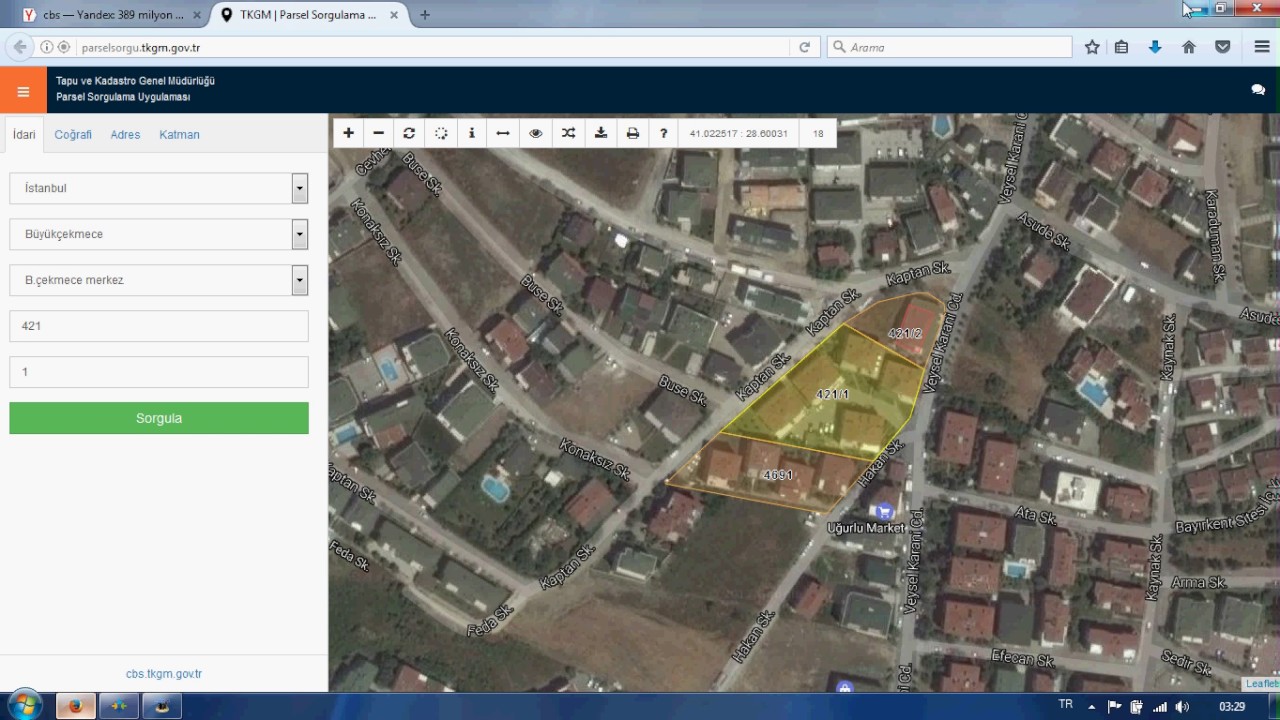Select the info (i) map tool
Viewport: 1280px width, 720px height.
[472, 133]
